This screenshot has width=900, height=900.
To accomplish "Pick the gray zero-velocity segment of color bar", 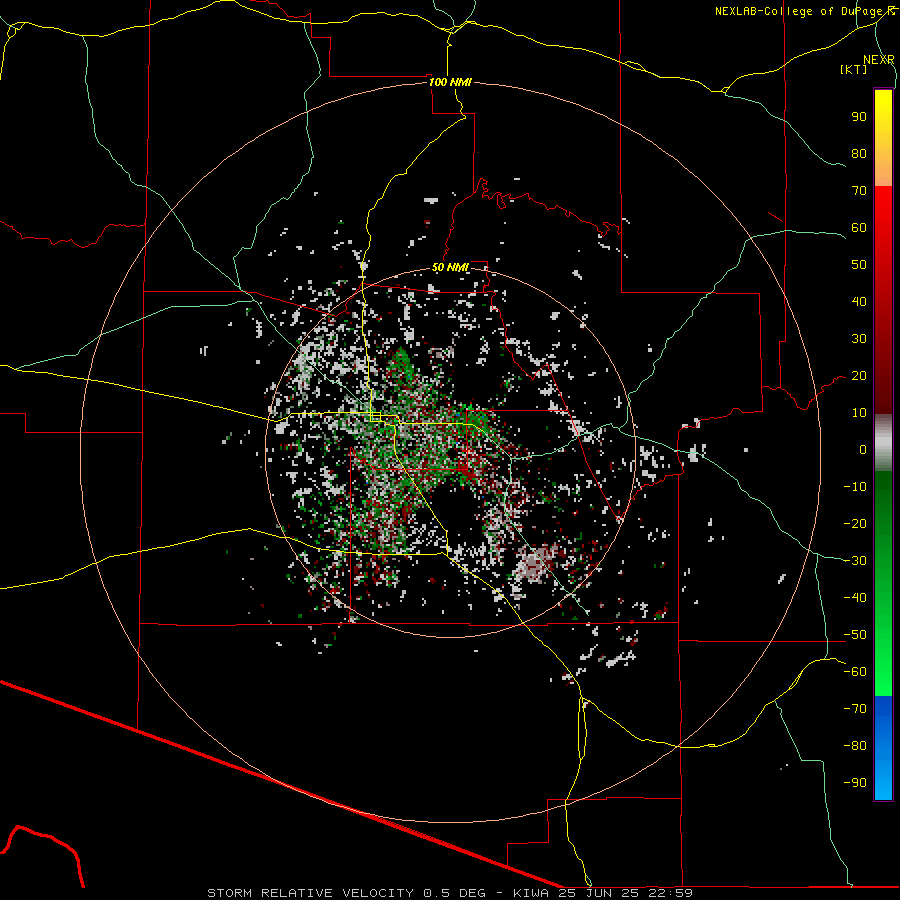I will 883,443.
